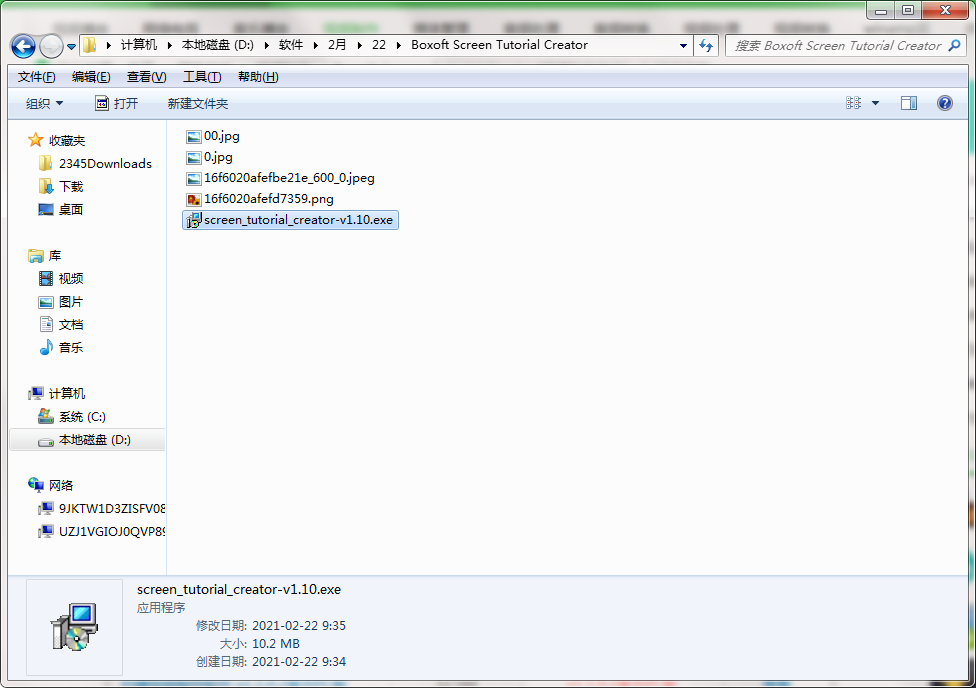
Task: Open the 系统 (C:) drive
Action: click(x=82, y=417)
